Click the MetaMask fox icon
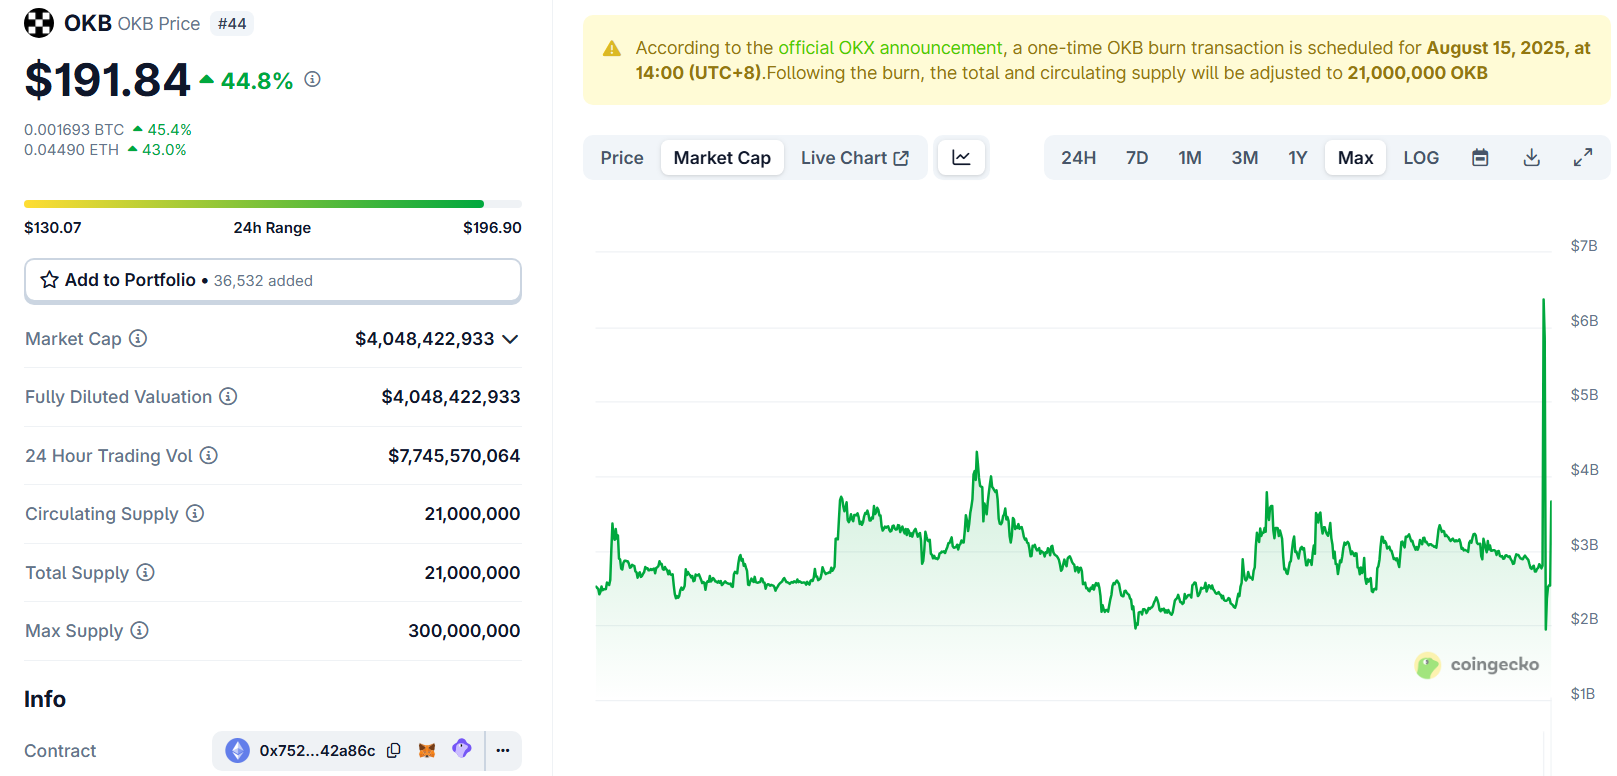The width and height of the screenshot is (1617, 776). (x=427, y=751)
